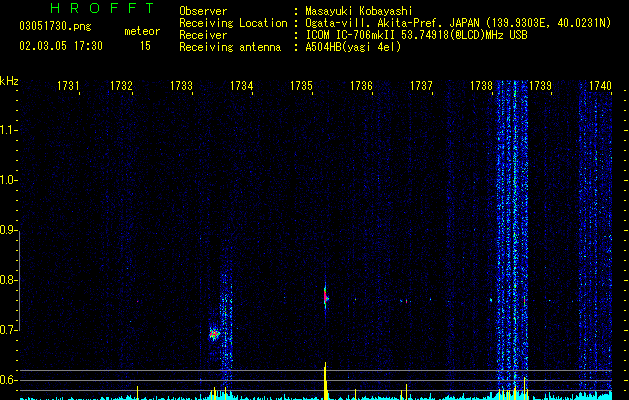The image size is (629, 400).
Task: Click the Observer field label
Action: [x=203, y=11]
